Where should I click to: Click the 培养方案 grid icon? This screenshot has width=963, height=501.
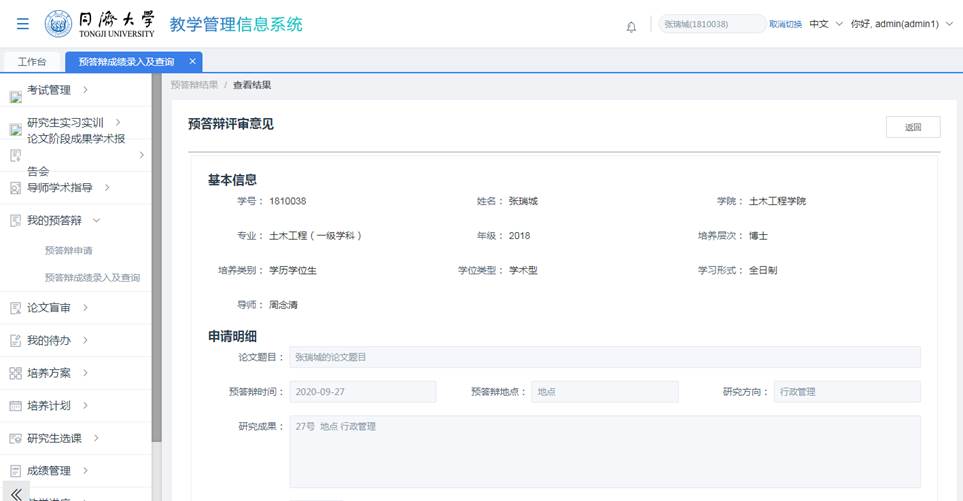(x=15, y=373)
